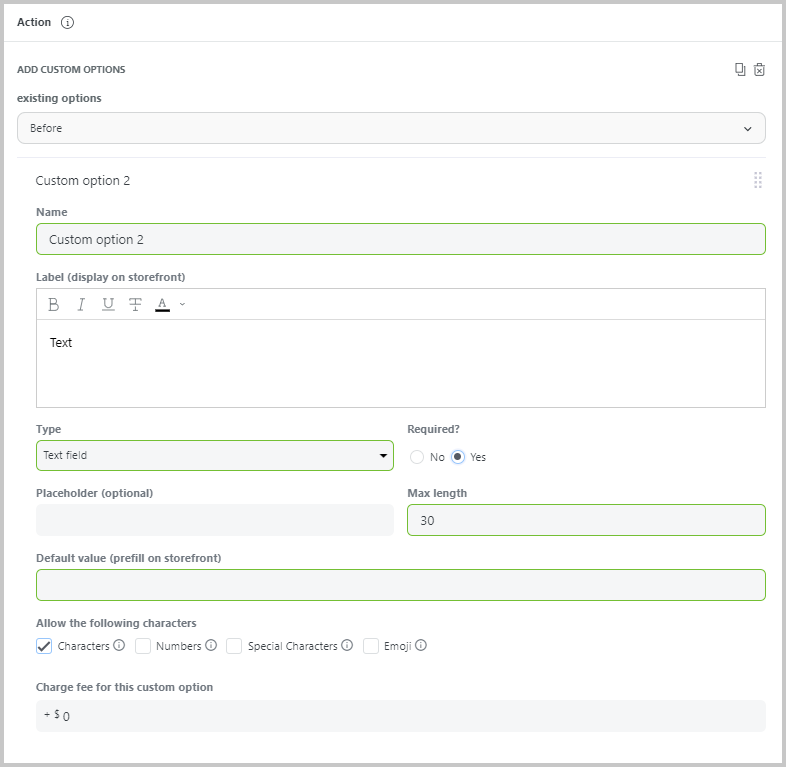Open the Type dropdown showing Text field

pos(215,455)
